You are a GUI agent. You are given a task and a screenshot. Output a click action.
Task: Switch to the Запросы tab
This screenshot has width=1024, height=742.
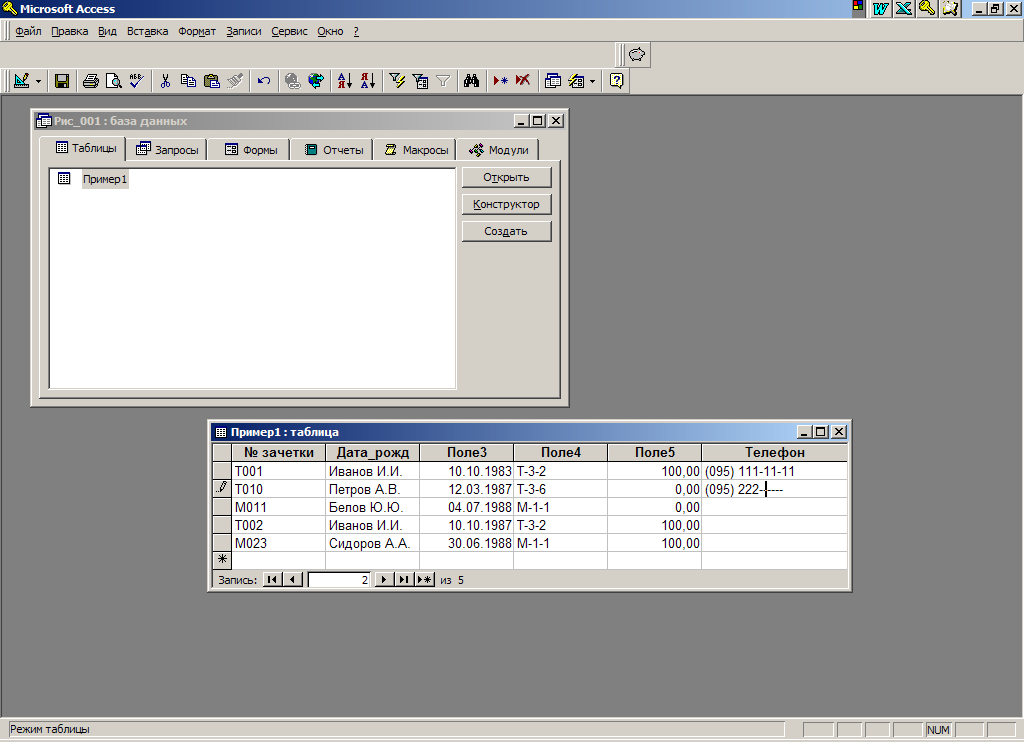(167, 150)
